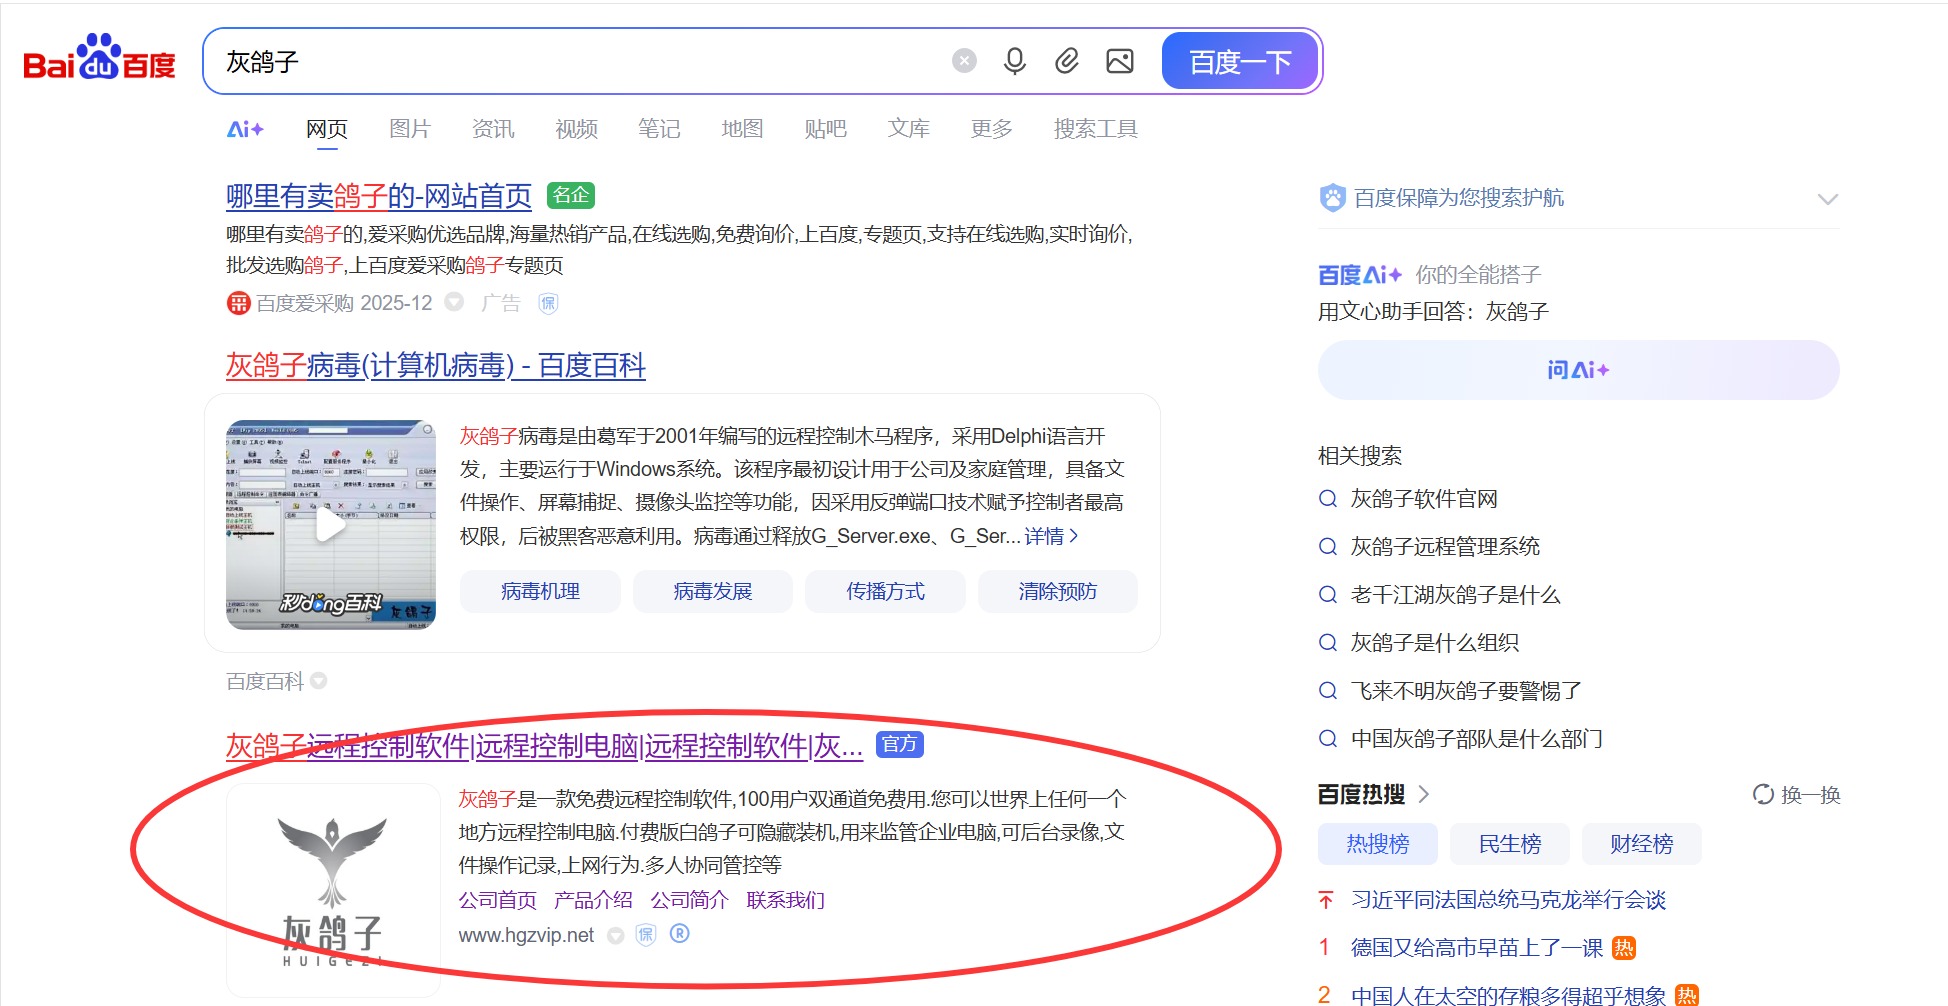This screenshot has height=1006, width=1948.
Task: Open the Ai+ search mode
Action: pos(245,129)
